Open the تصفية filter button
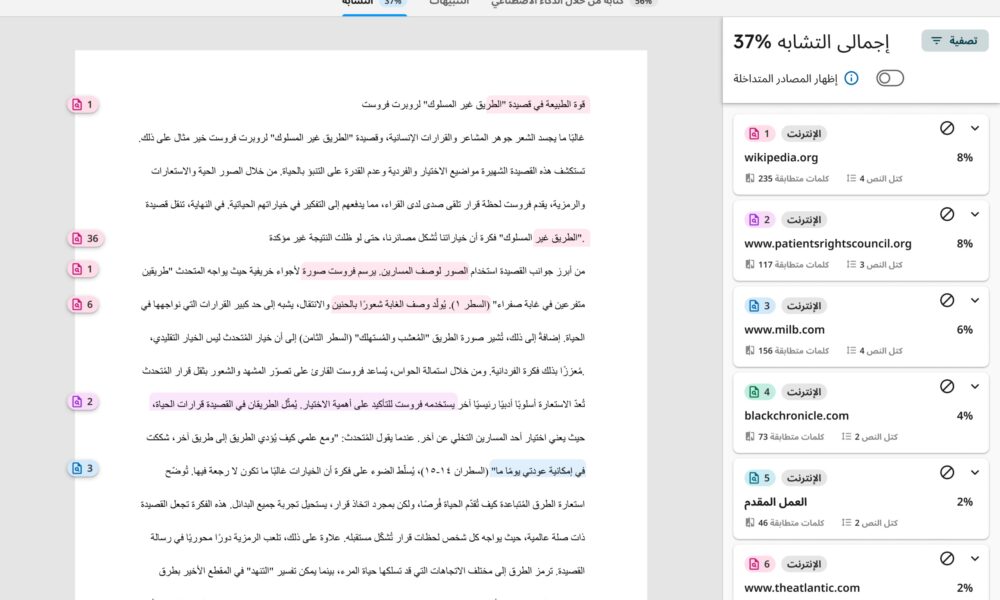Viewport: 1000px width, 600px height. (954, 41)
